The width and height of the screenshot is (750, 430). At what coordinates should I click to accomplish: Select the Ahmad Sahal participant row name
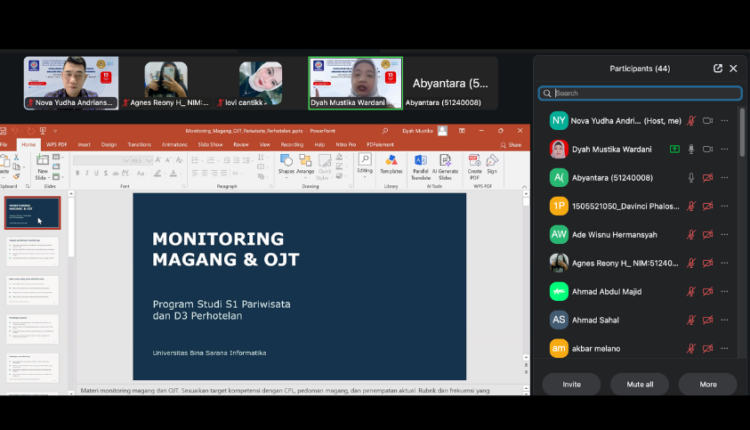596,320
